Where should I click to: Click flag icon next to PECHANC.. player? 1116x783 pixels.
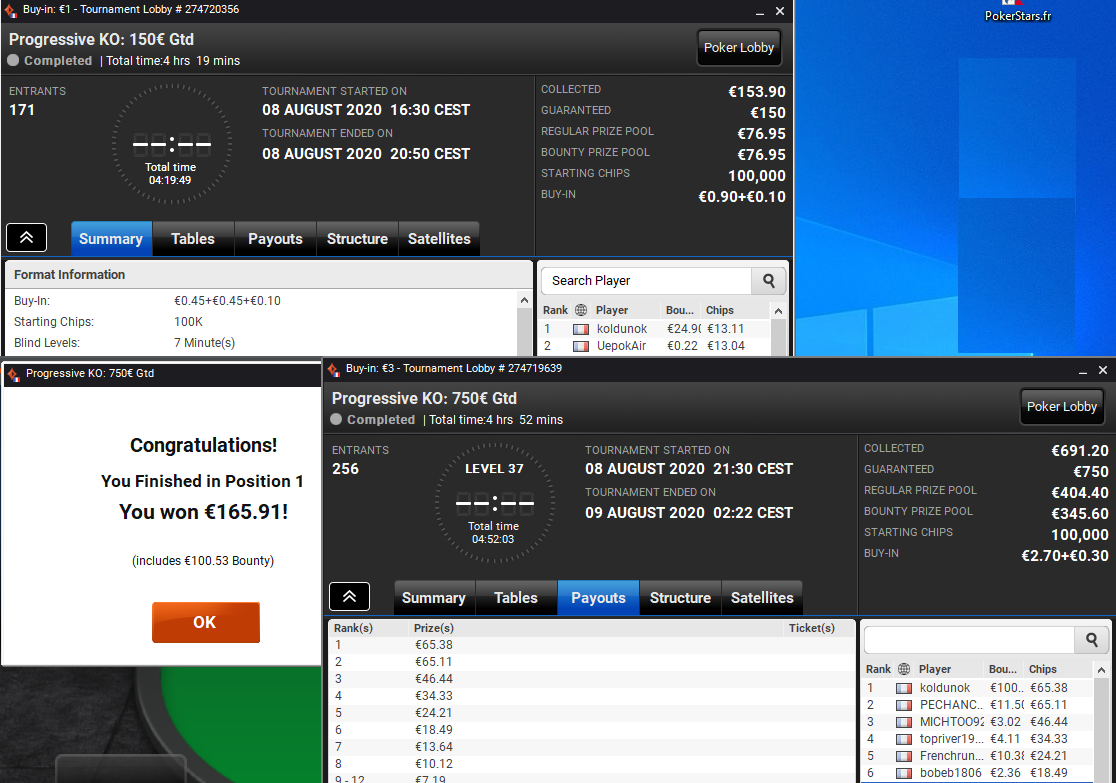pos(904,705)
